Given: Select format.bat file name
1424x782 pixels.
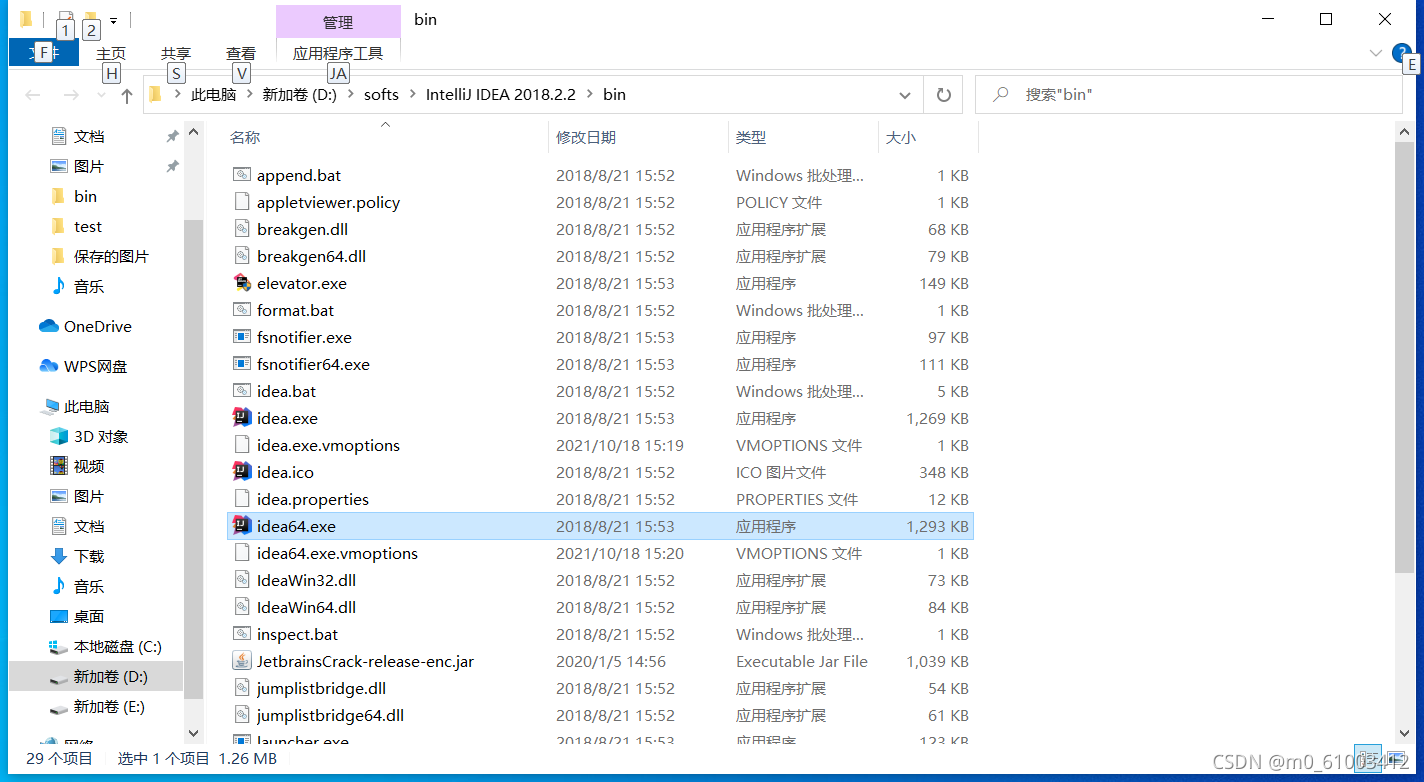Looking at the screenshot, I should click(x=295, y=310).
